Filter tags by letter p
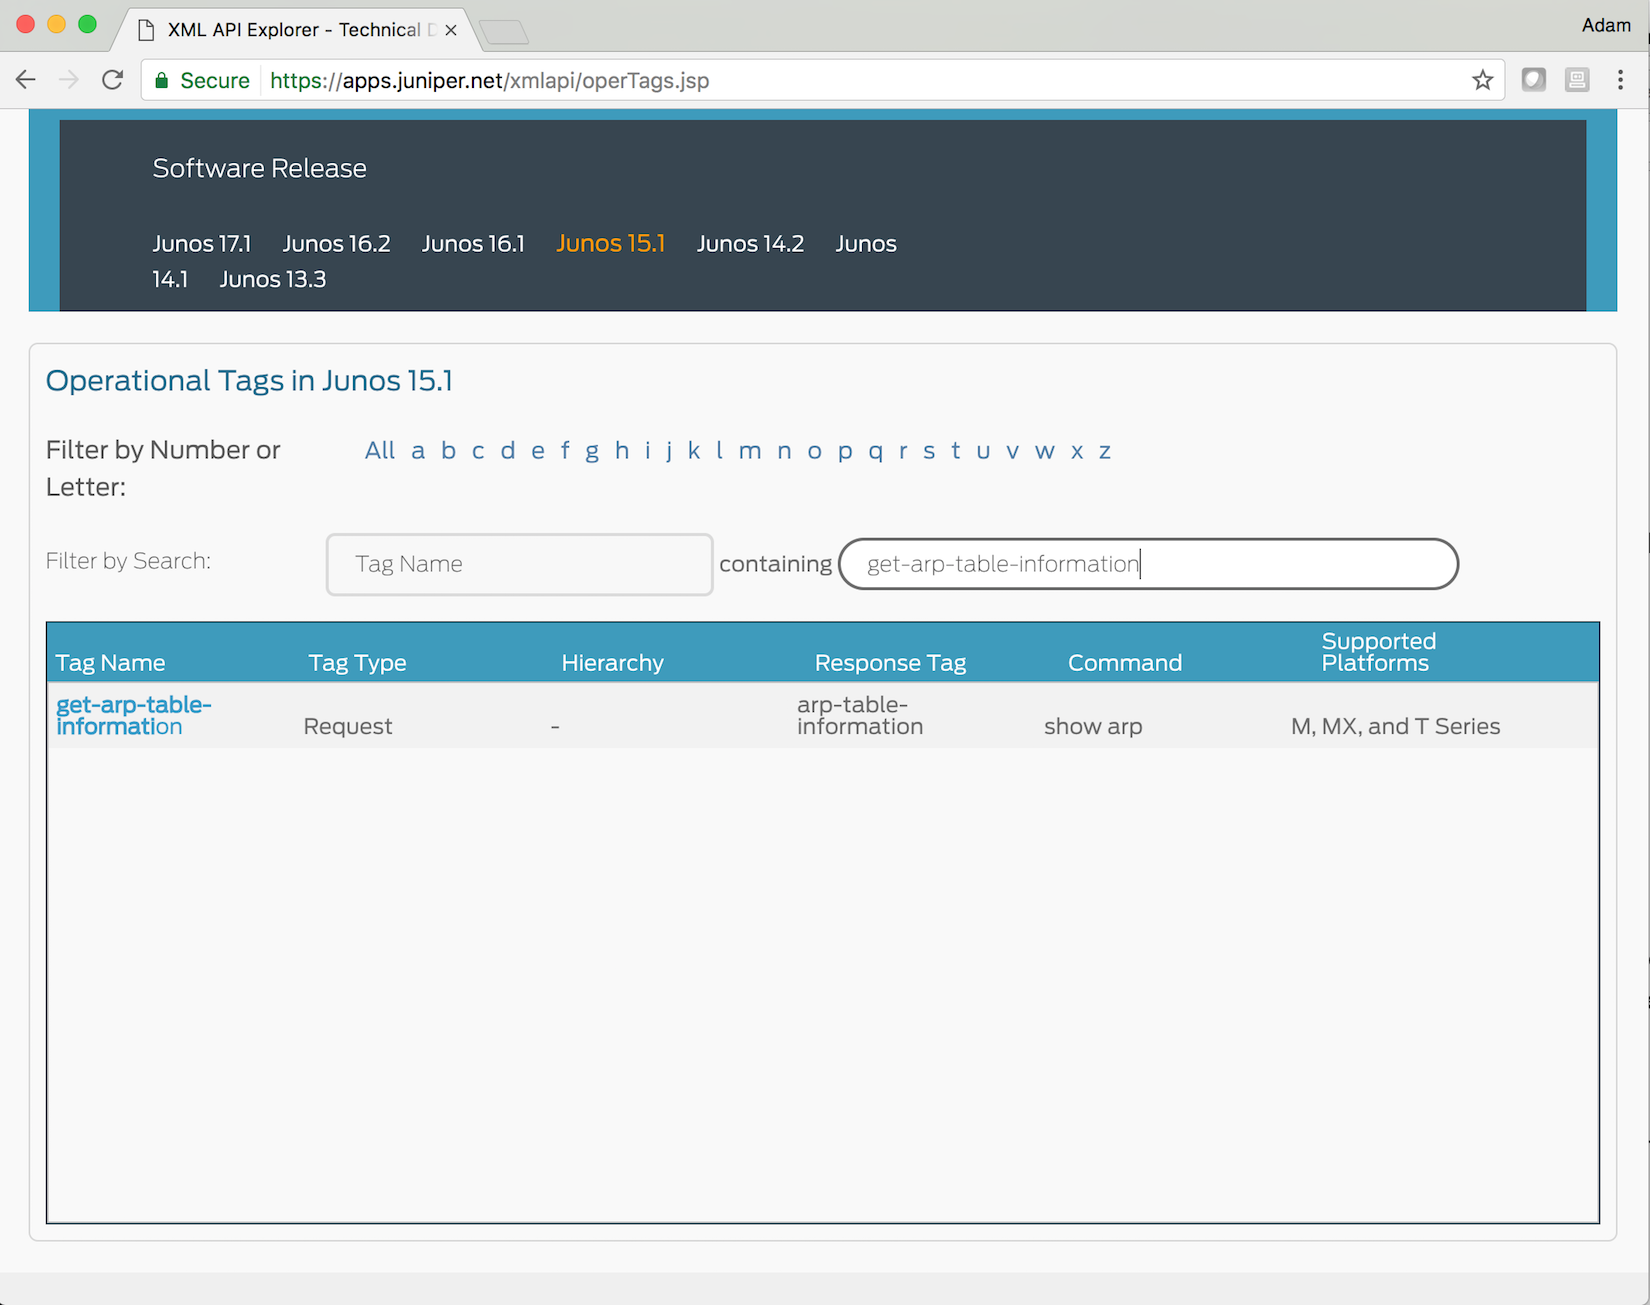The width and height of the screenshot is (1650, 1305). coord(845,452)
